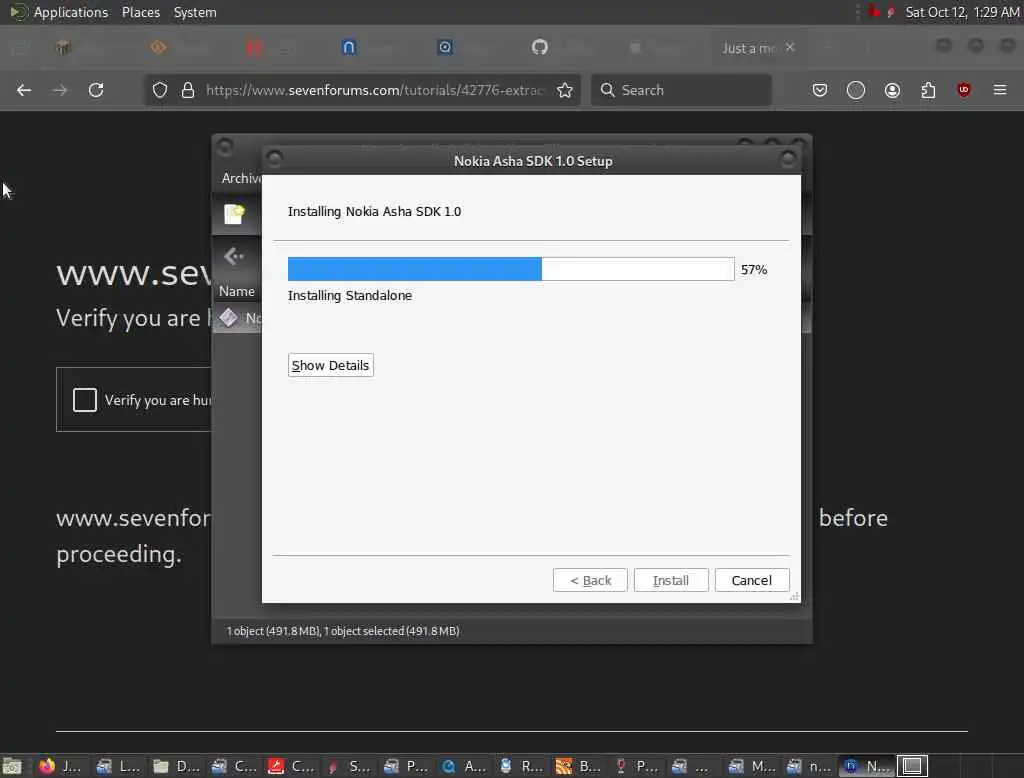The height and width of the screenshot is (778, 1024).
Task: Click the '< Back' button
Action: click(590, 580)
